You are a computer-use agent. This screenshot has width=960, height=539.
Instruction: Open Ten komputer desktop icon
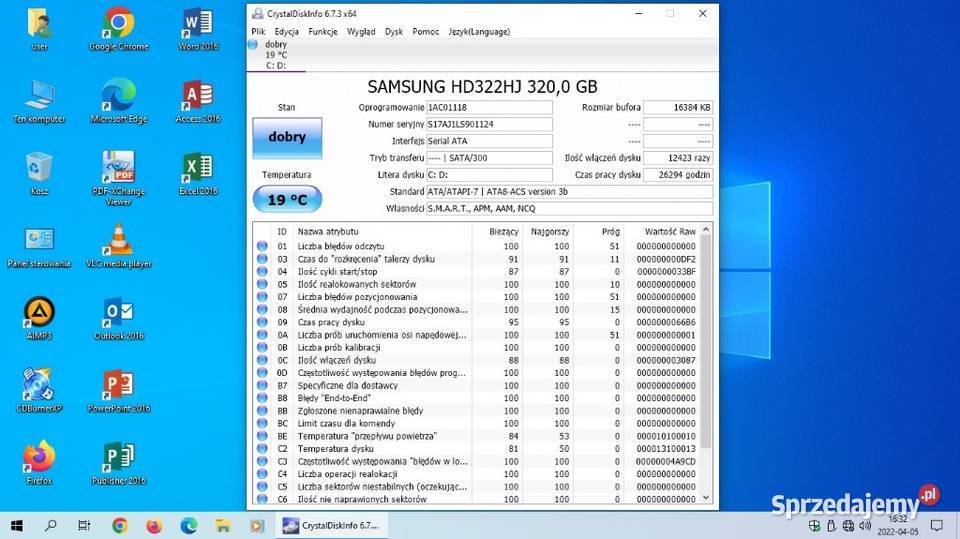39,101
